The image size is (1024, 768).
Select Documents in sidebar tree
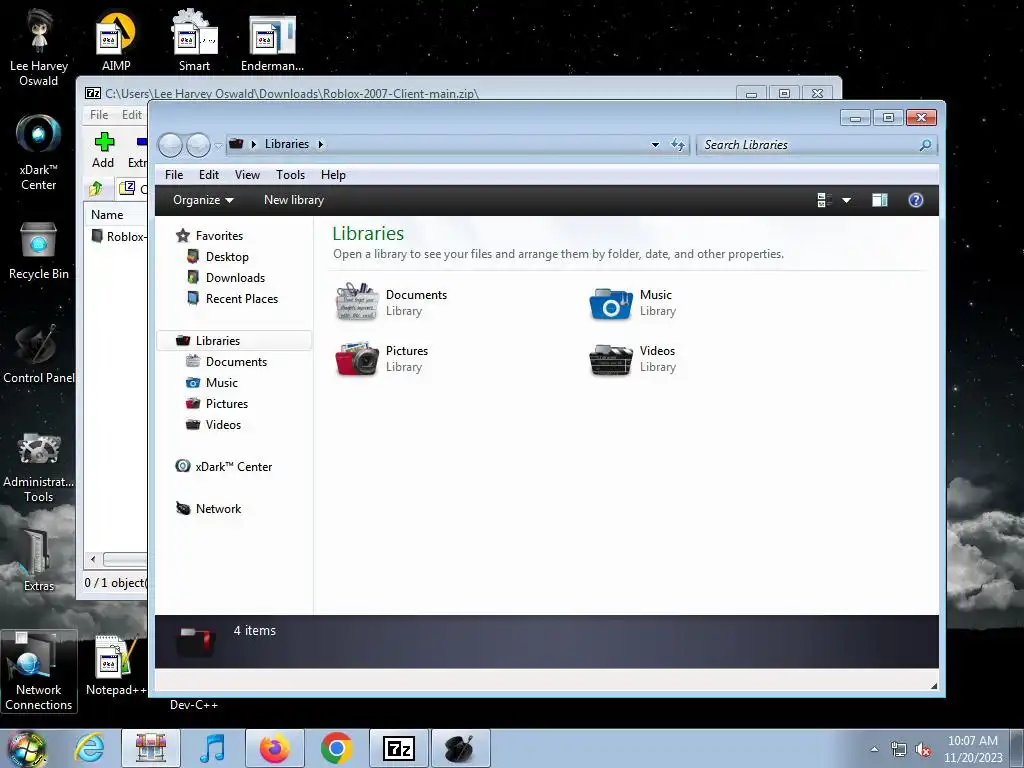coord(227,362)
